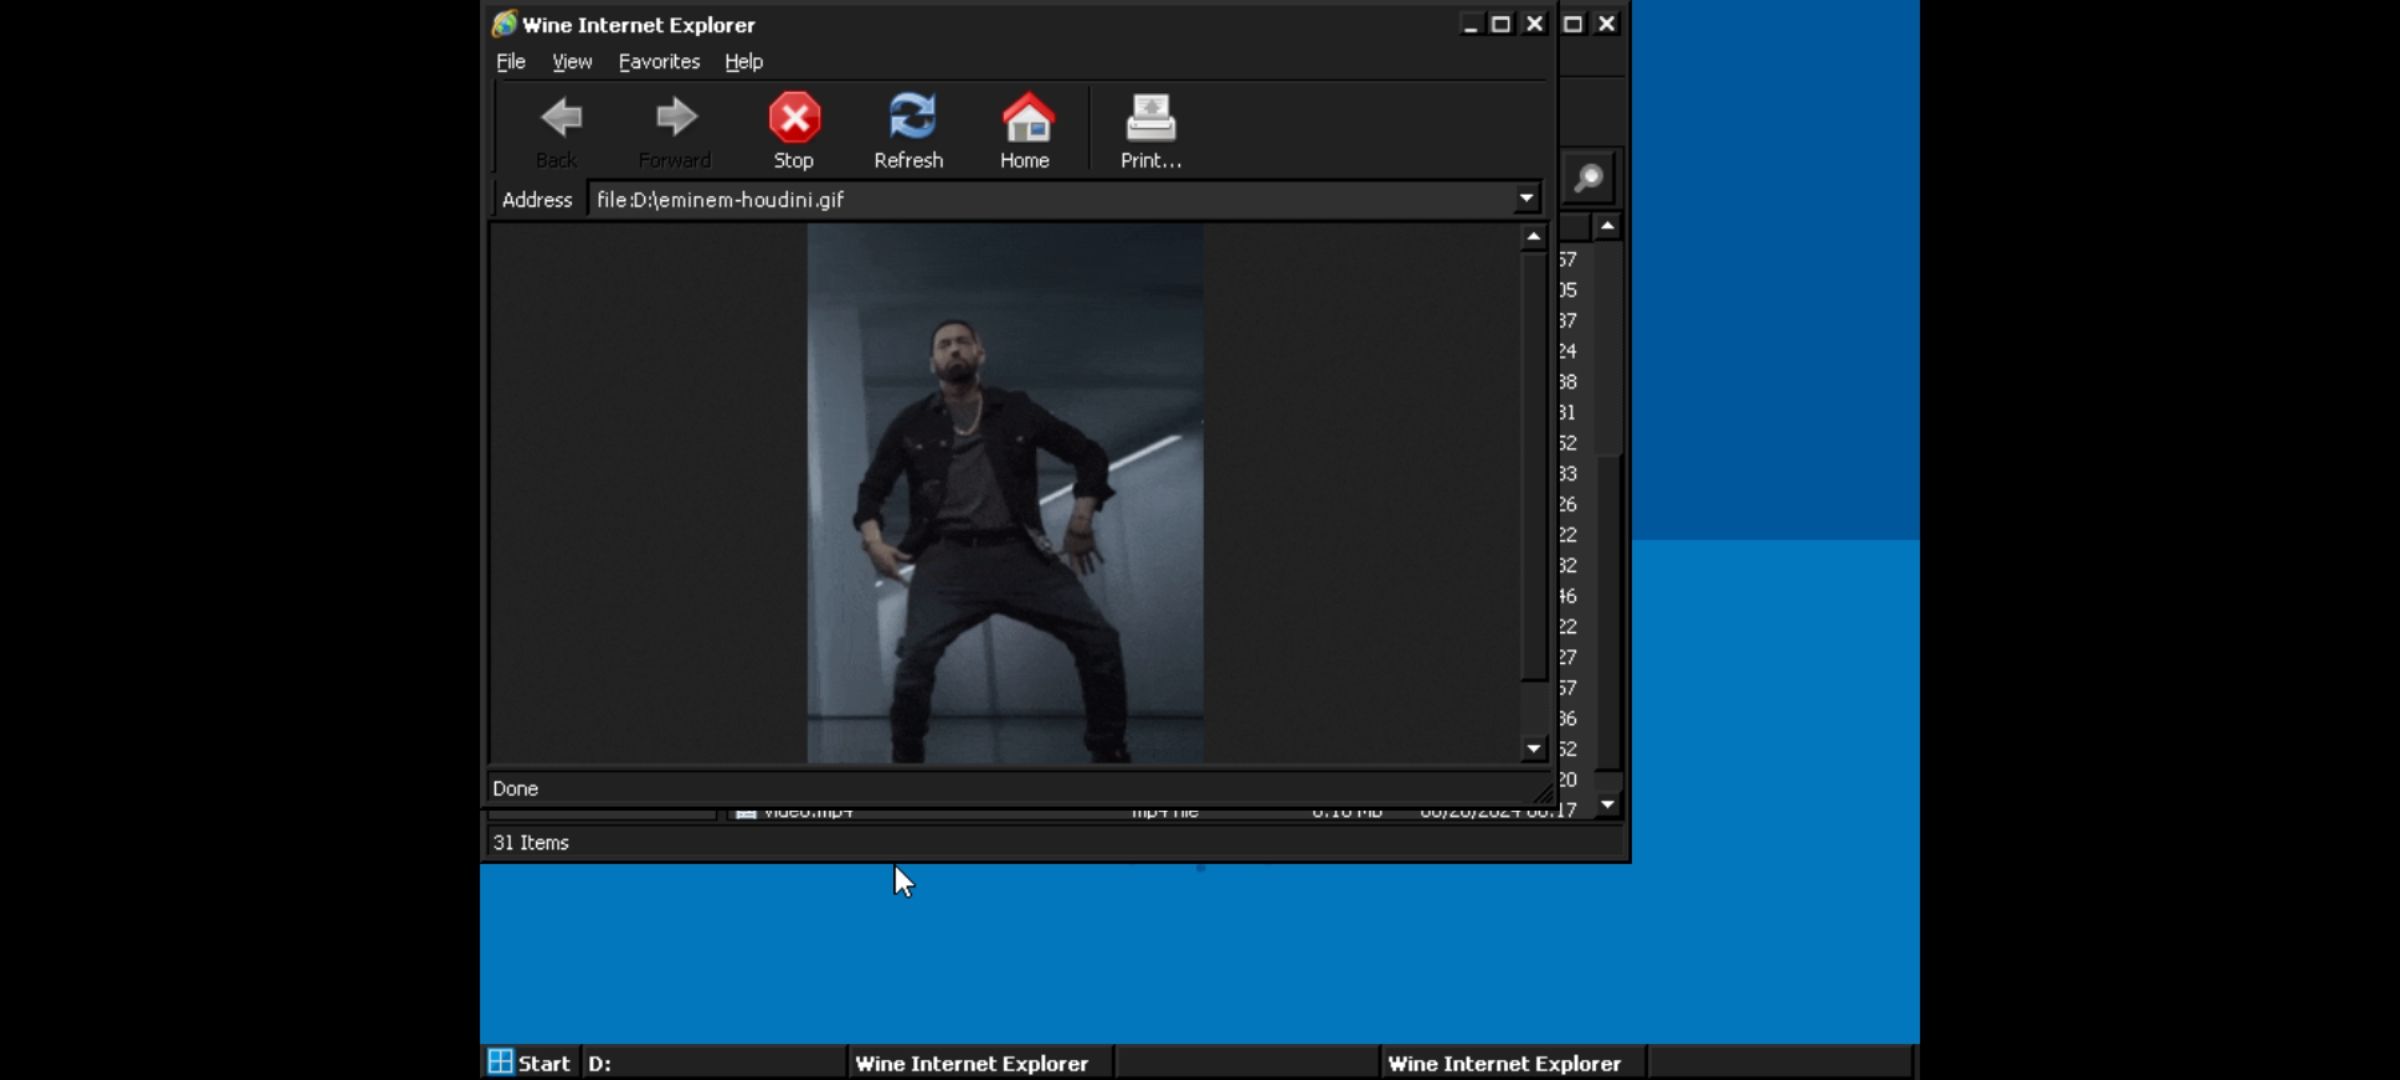The image size is (2400, 1080).
Task: Click the eminem-houdini GIF image
Action: [1005, 493]
